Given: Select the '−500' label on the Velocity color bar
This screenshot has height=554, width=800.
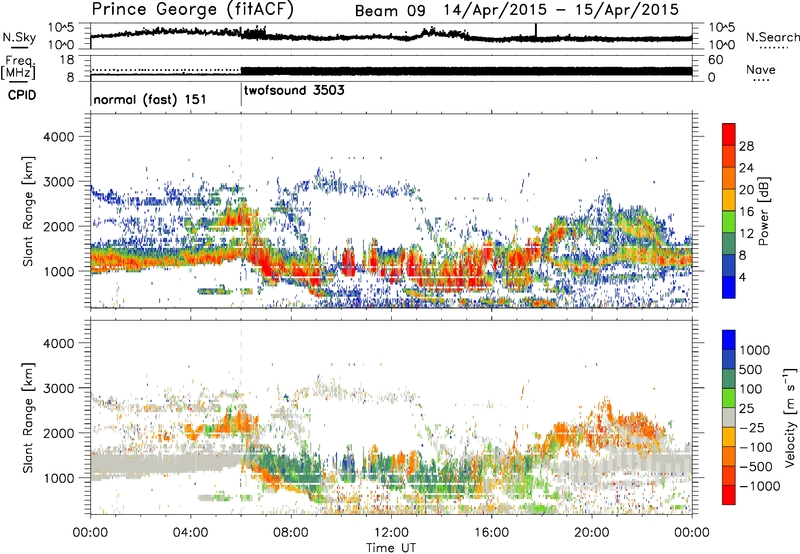Looking at the screenshot, I should [x=756, y=467].
